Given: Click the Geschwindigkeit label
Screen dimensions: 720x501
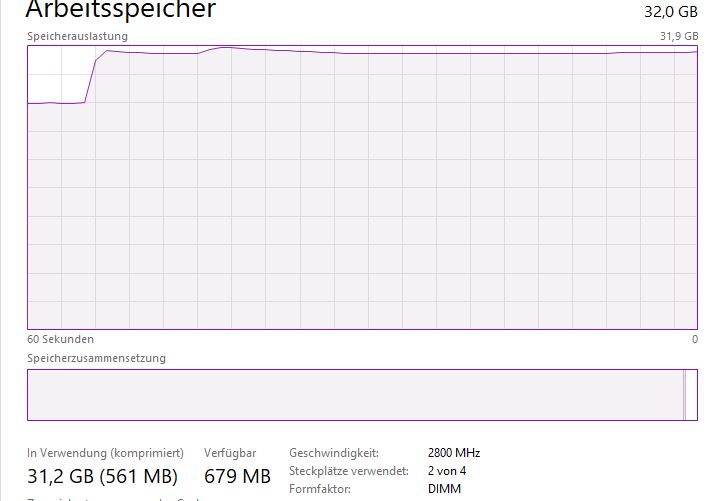Looking at the screenshot, I should pos(334,453).
